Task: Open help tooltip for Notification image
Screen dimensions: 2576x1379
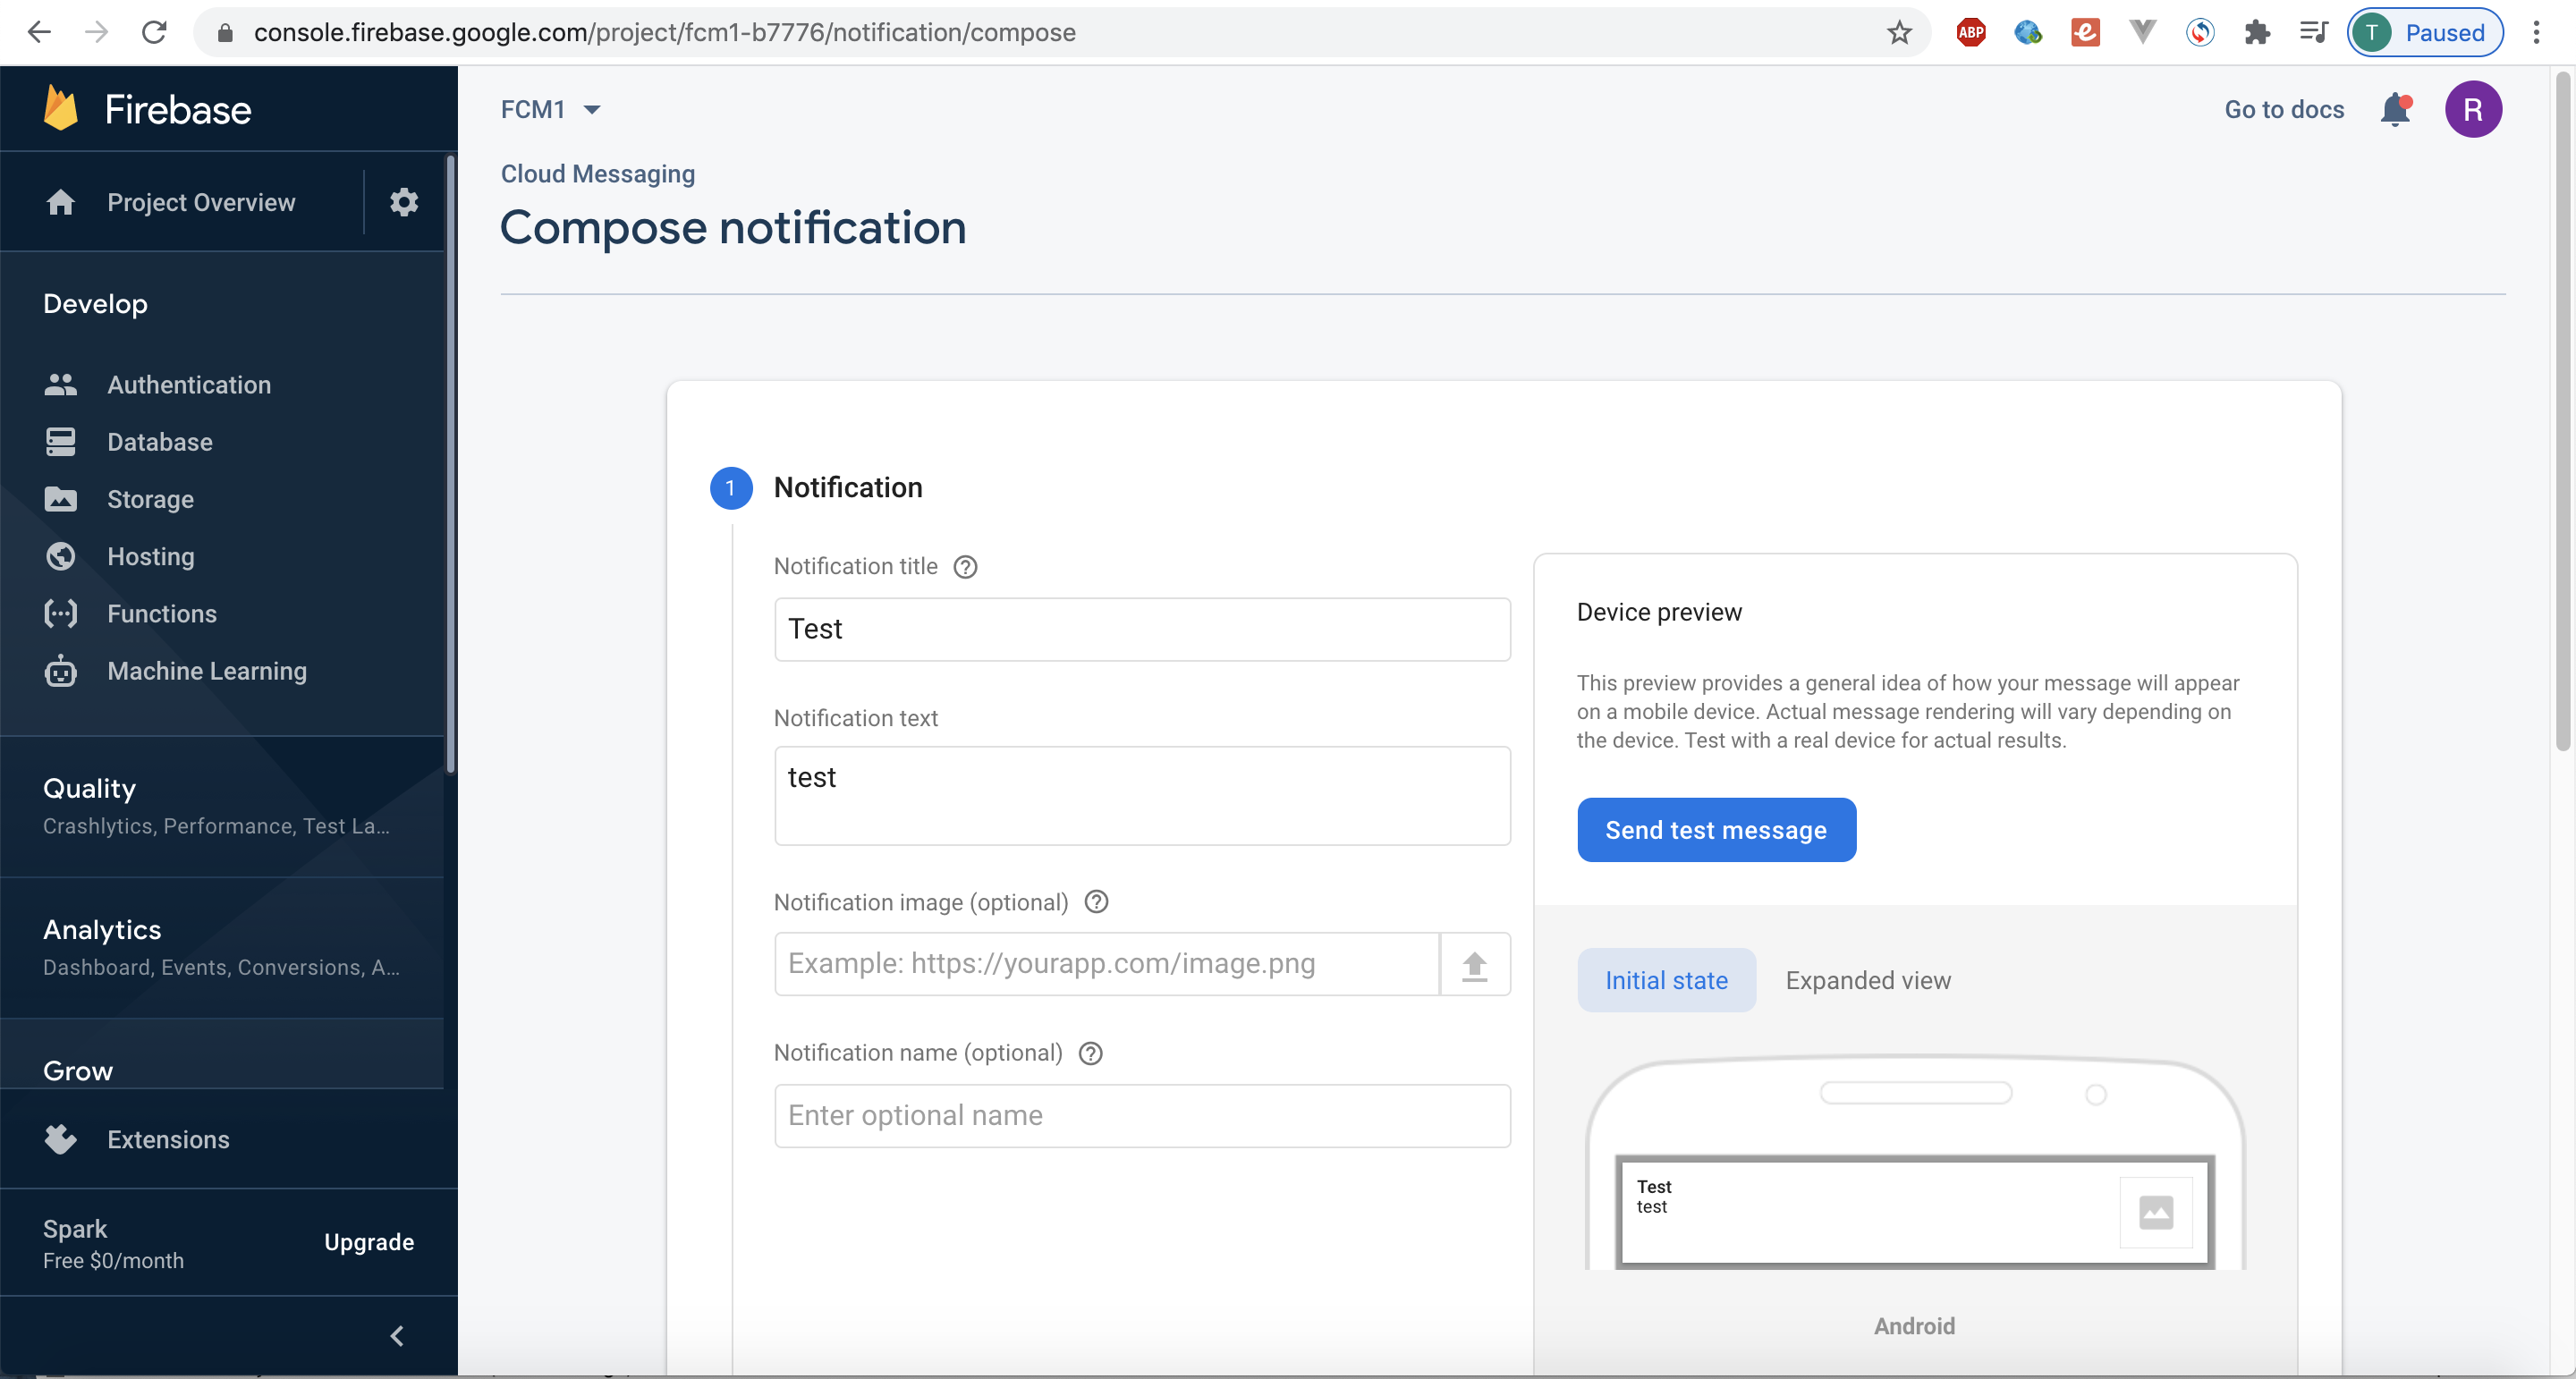Action: 1096,902
